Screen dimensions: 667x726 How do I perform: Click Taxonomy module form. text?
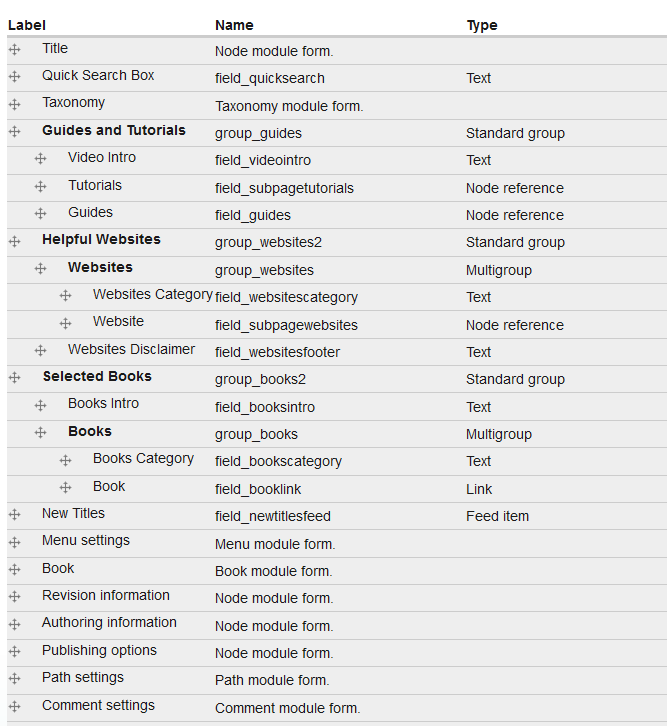click(289, 106)
